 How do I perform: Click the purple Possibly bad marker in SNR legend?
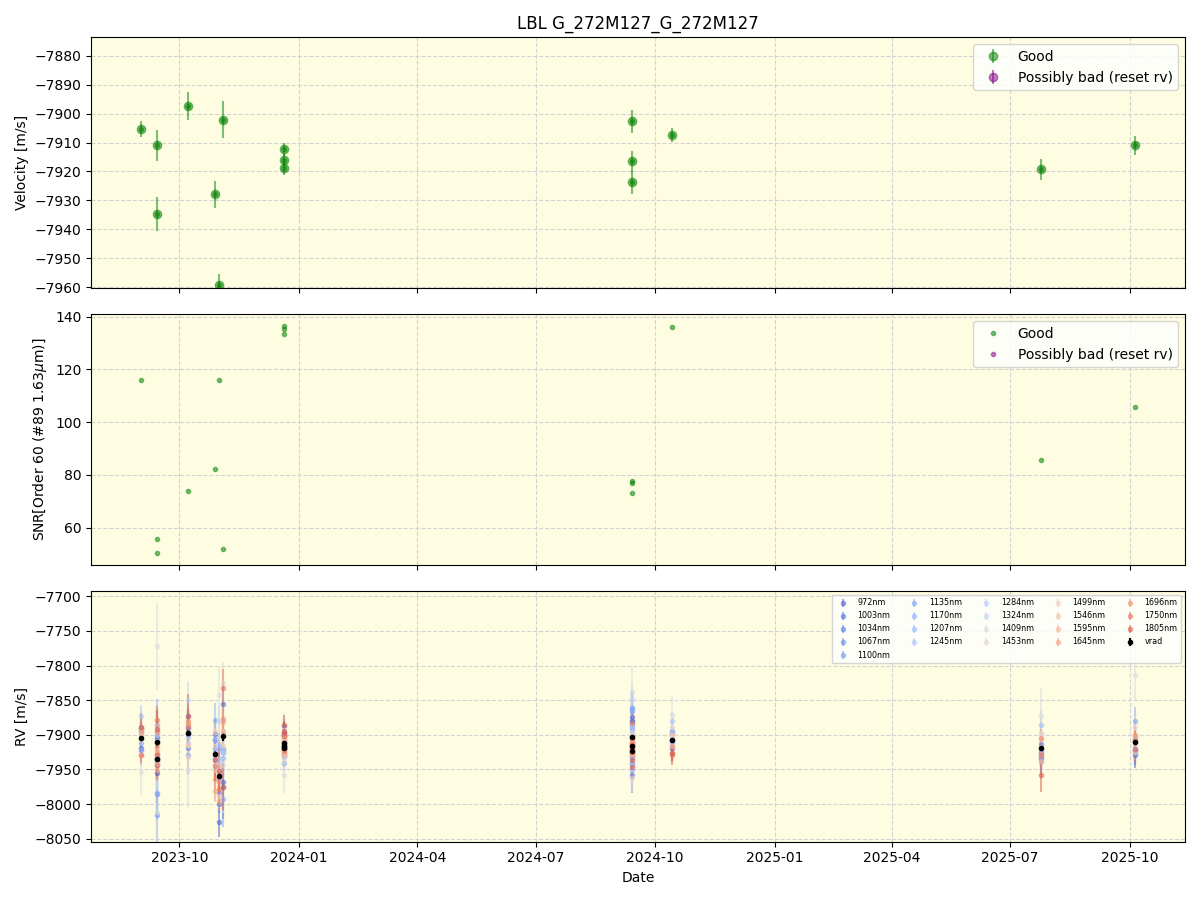coord(993,355)
